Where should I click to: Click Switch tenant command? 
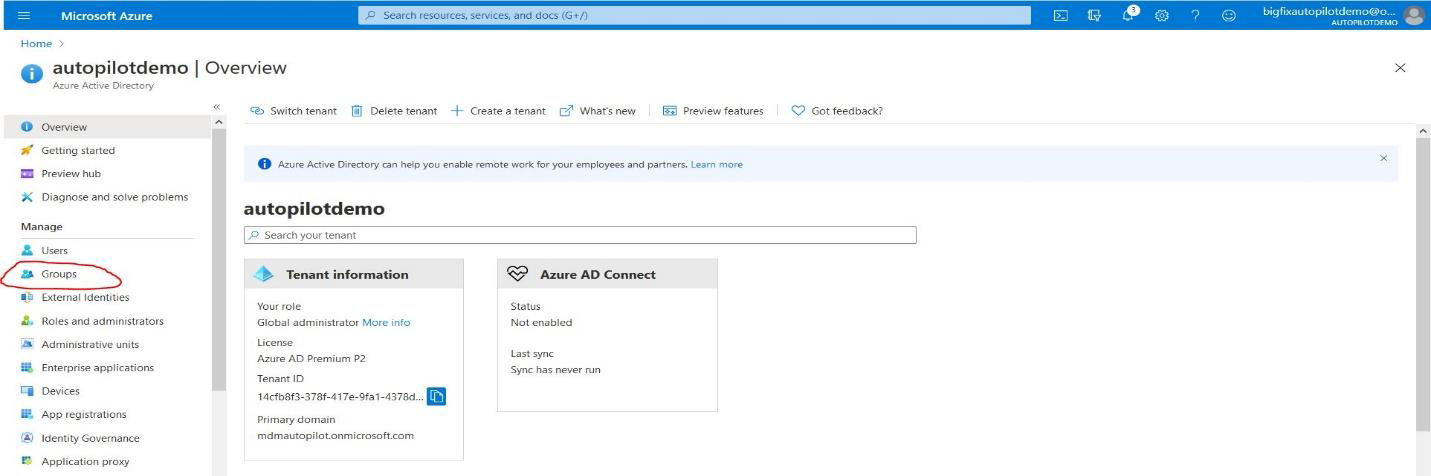pos(294,111)
